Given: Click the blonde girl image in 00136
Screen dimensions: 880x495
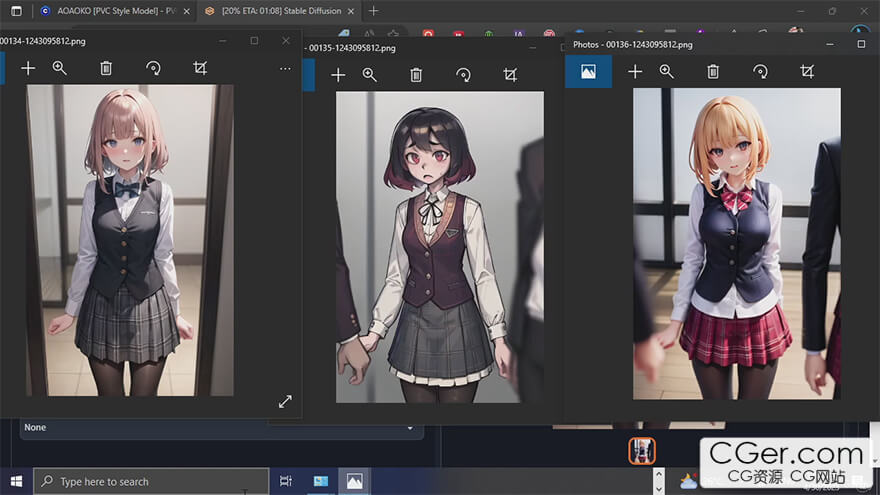Looking at the screenshot, I should [737, 244].
